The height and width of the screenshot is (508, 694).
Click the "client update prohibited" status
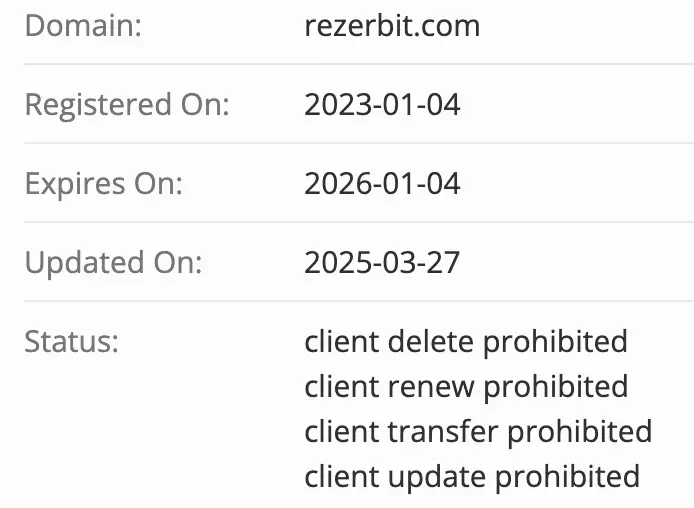click(472, 476)
